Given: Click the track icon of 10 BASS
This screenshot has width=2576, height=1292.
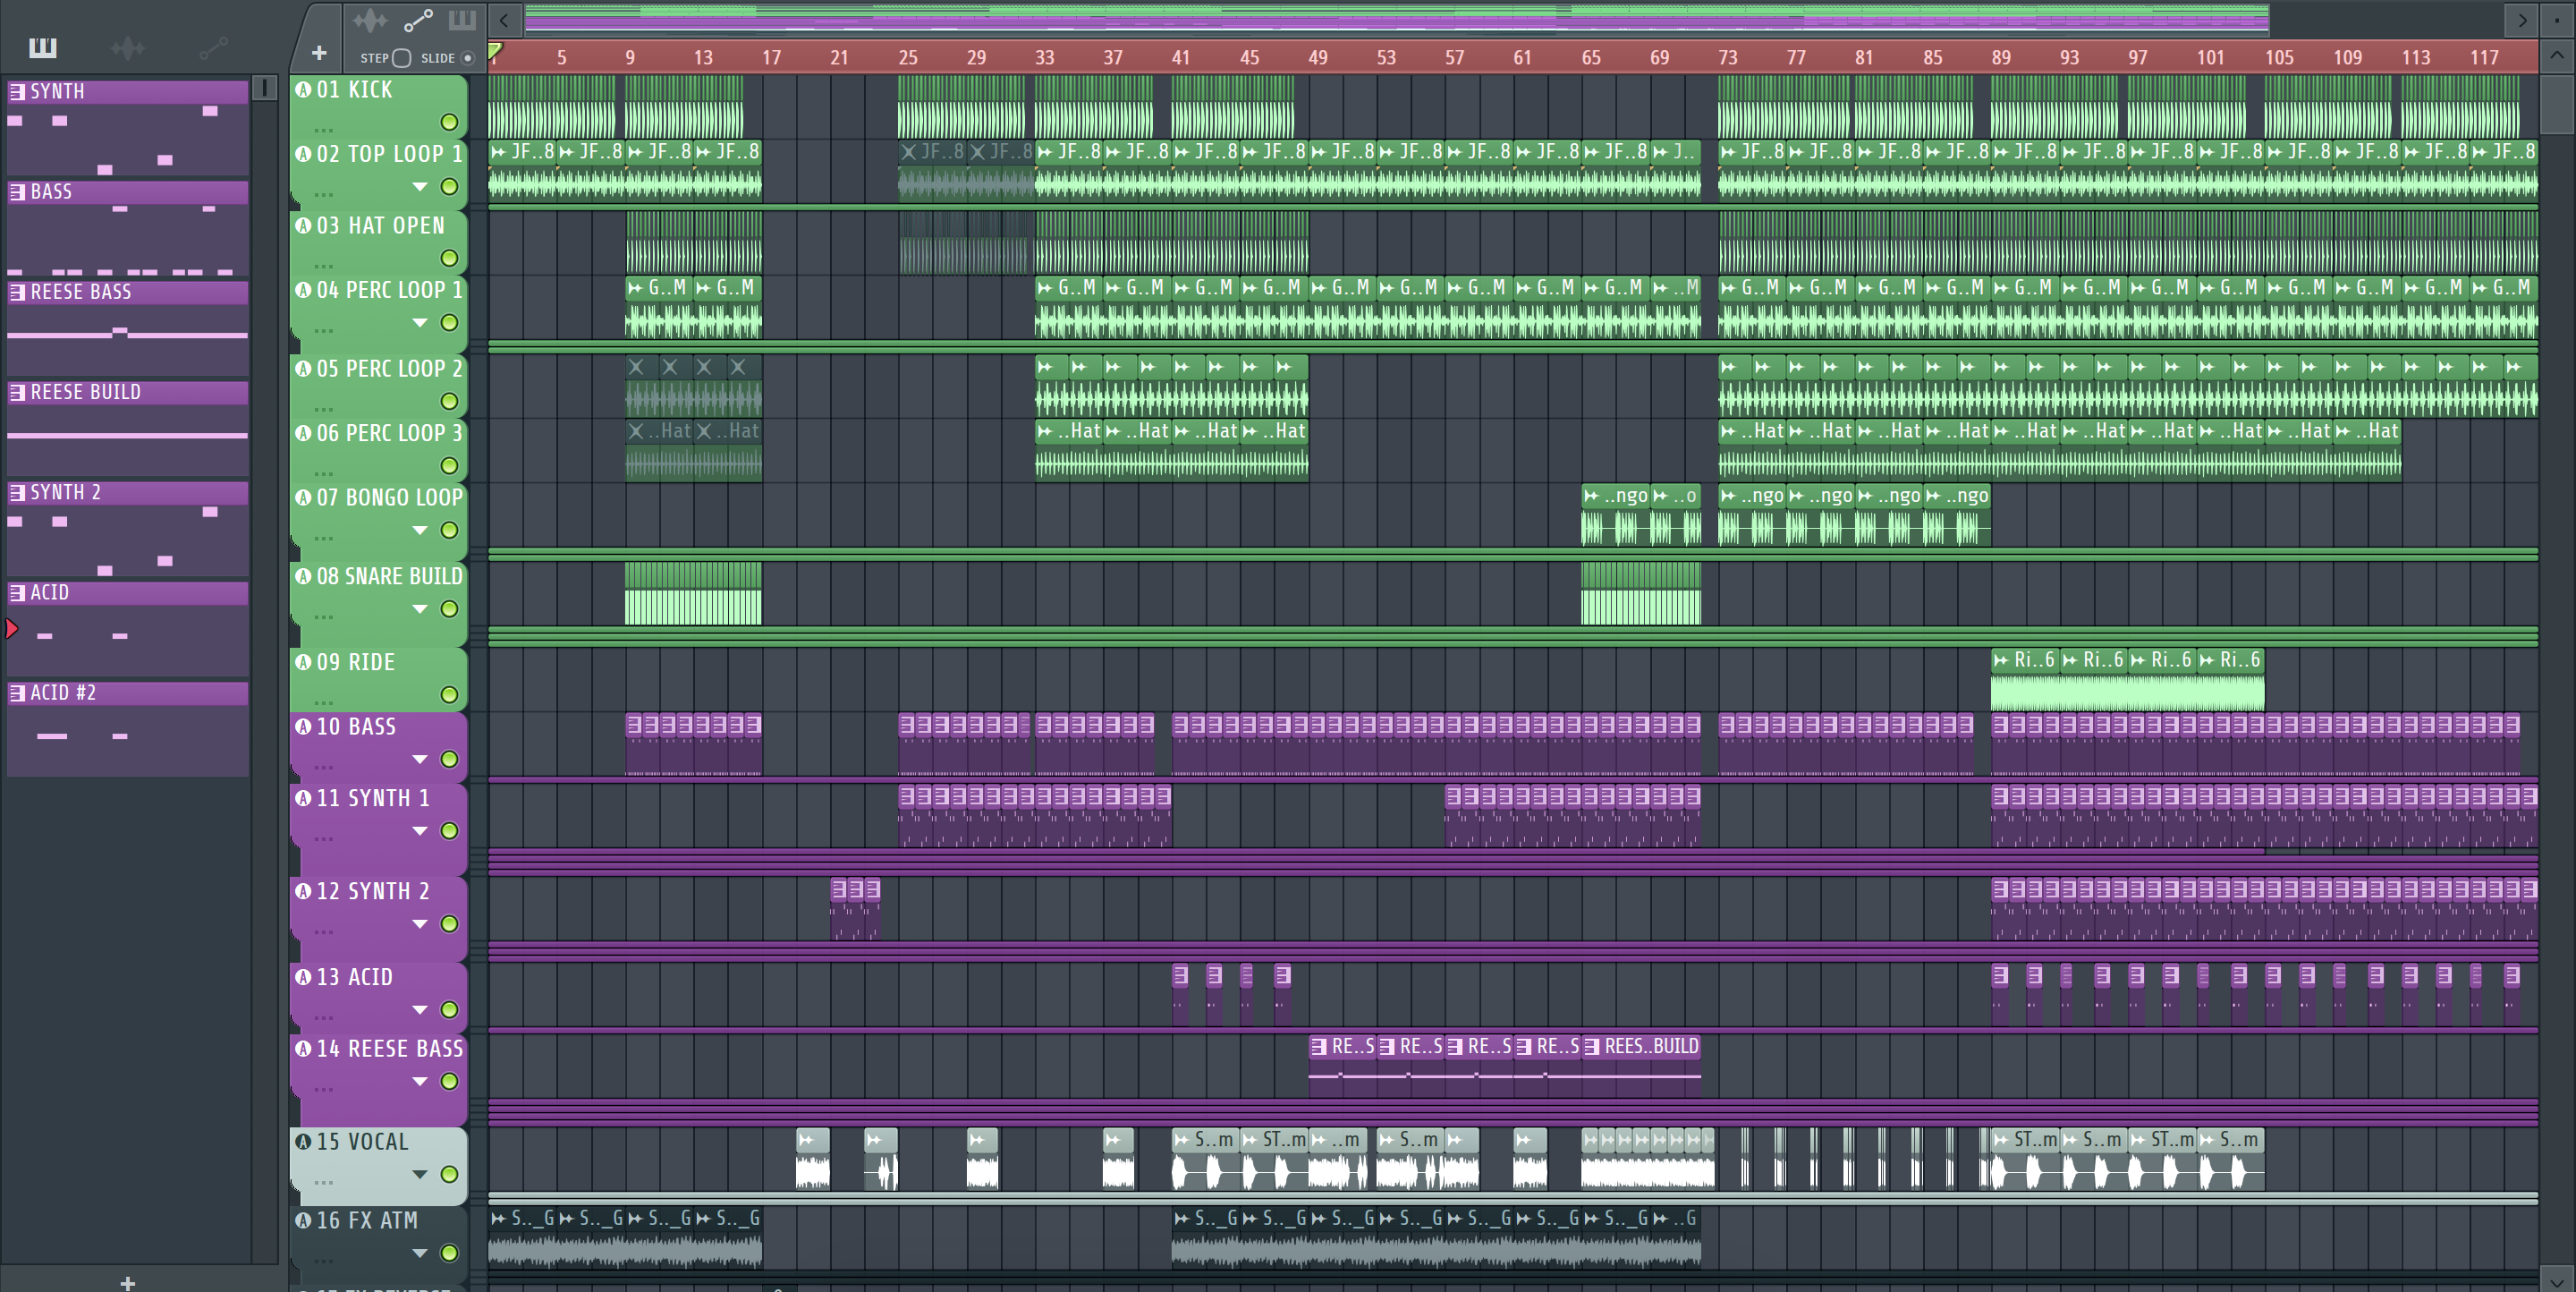Looking at the screenshot, I should point(303,727).
